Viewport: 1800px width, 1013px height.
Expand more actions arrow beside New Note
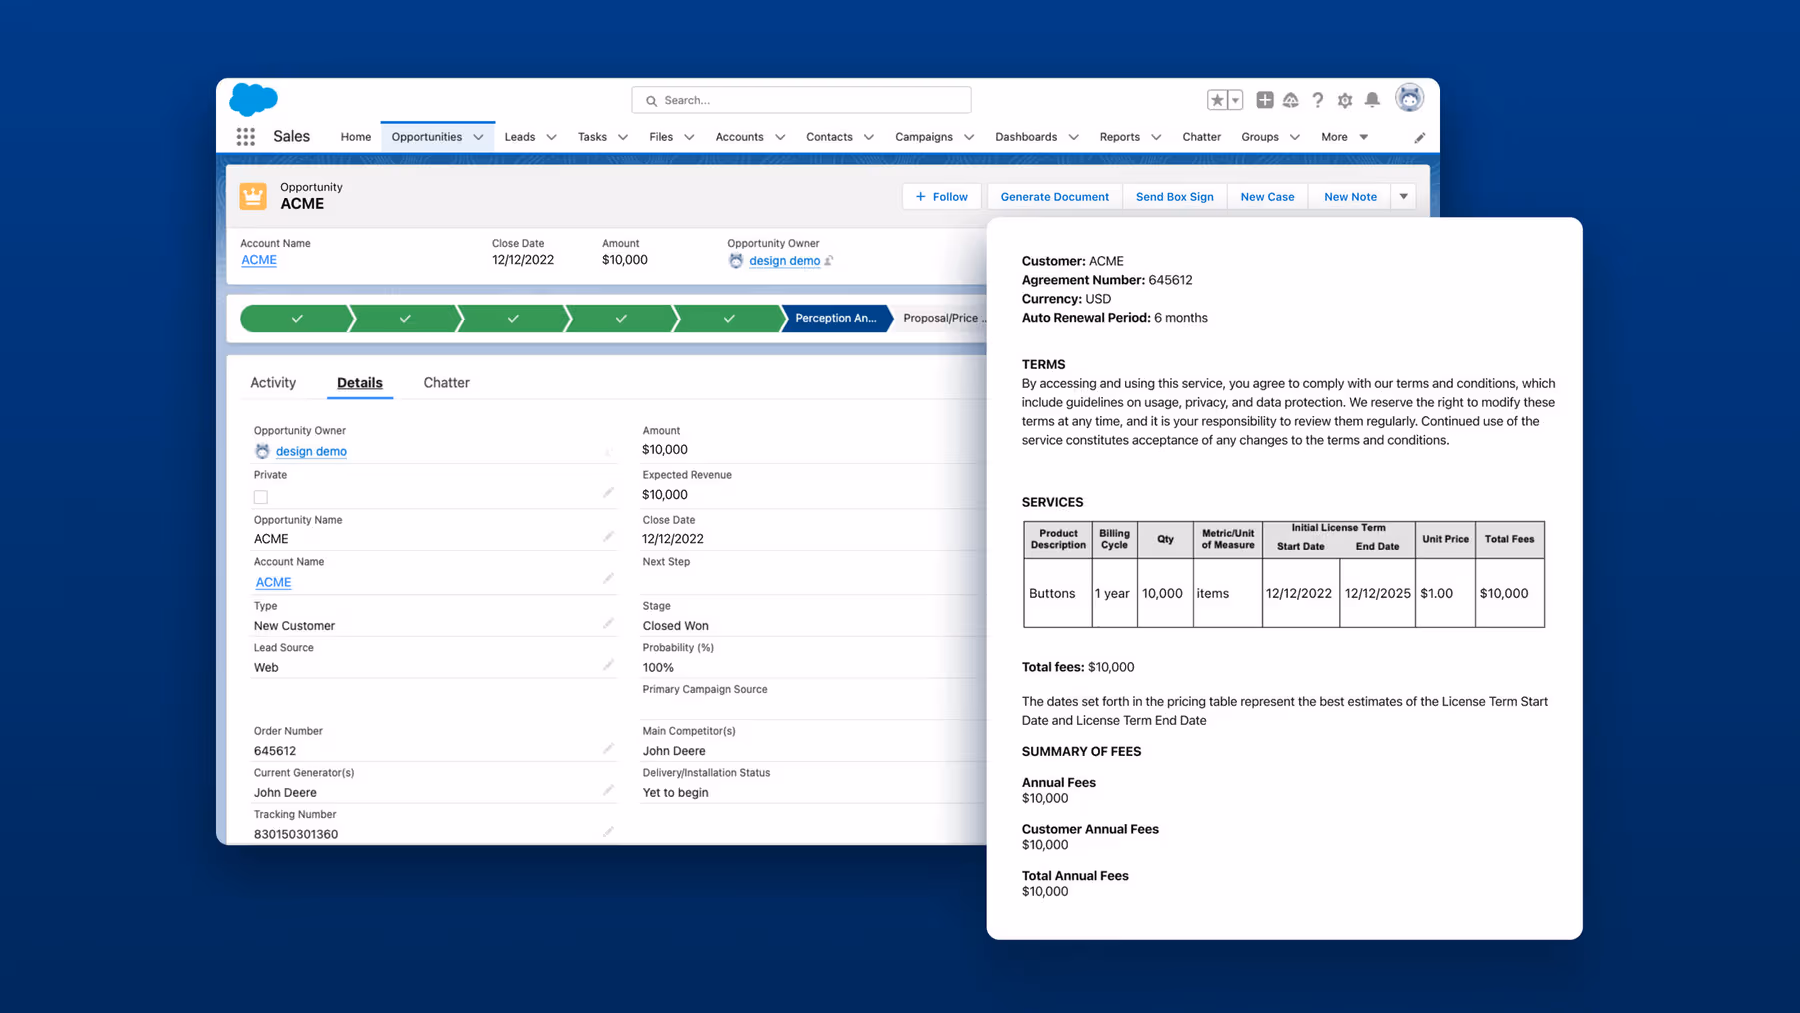(1403, 197)
